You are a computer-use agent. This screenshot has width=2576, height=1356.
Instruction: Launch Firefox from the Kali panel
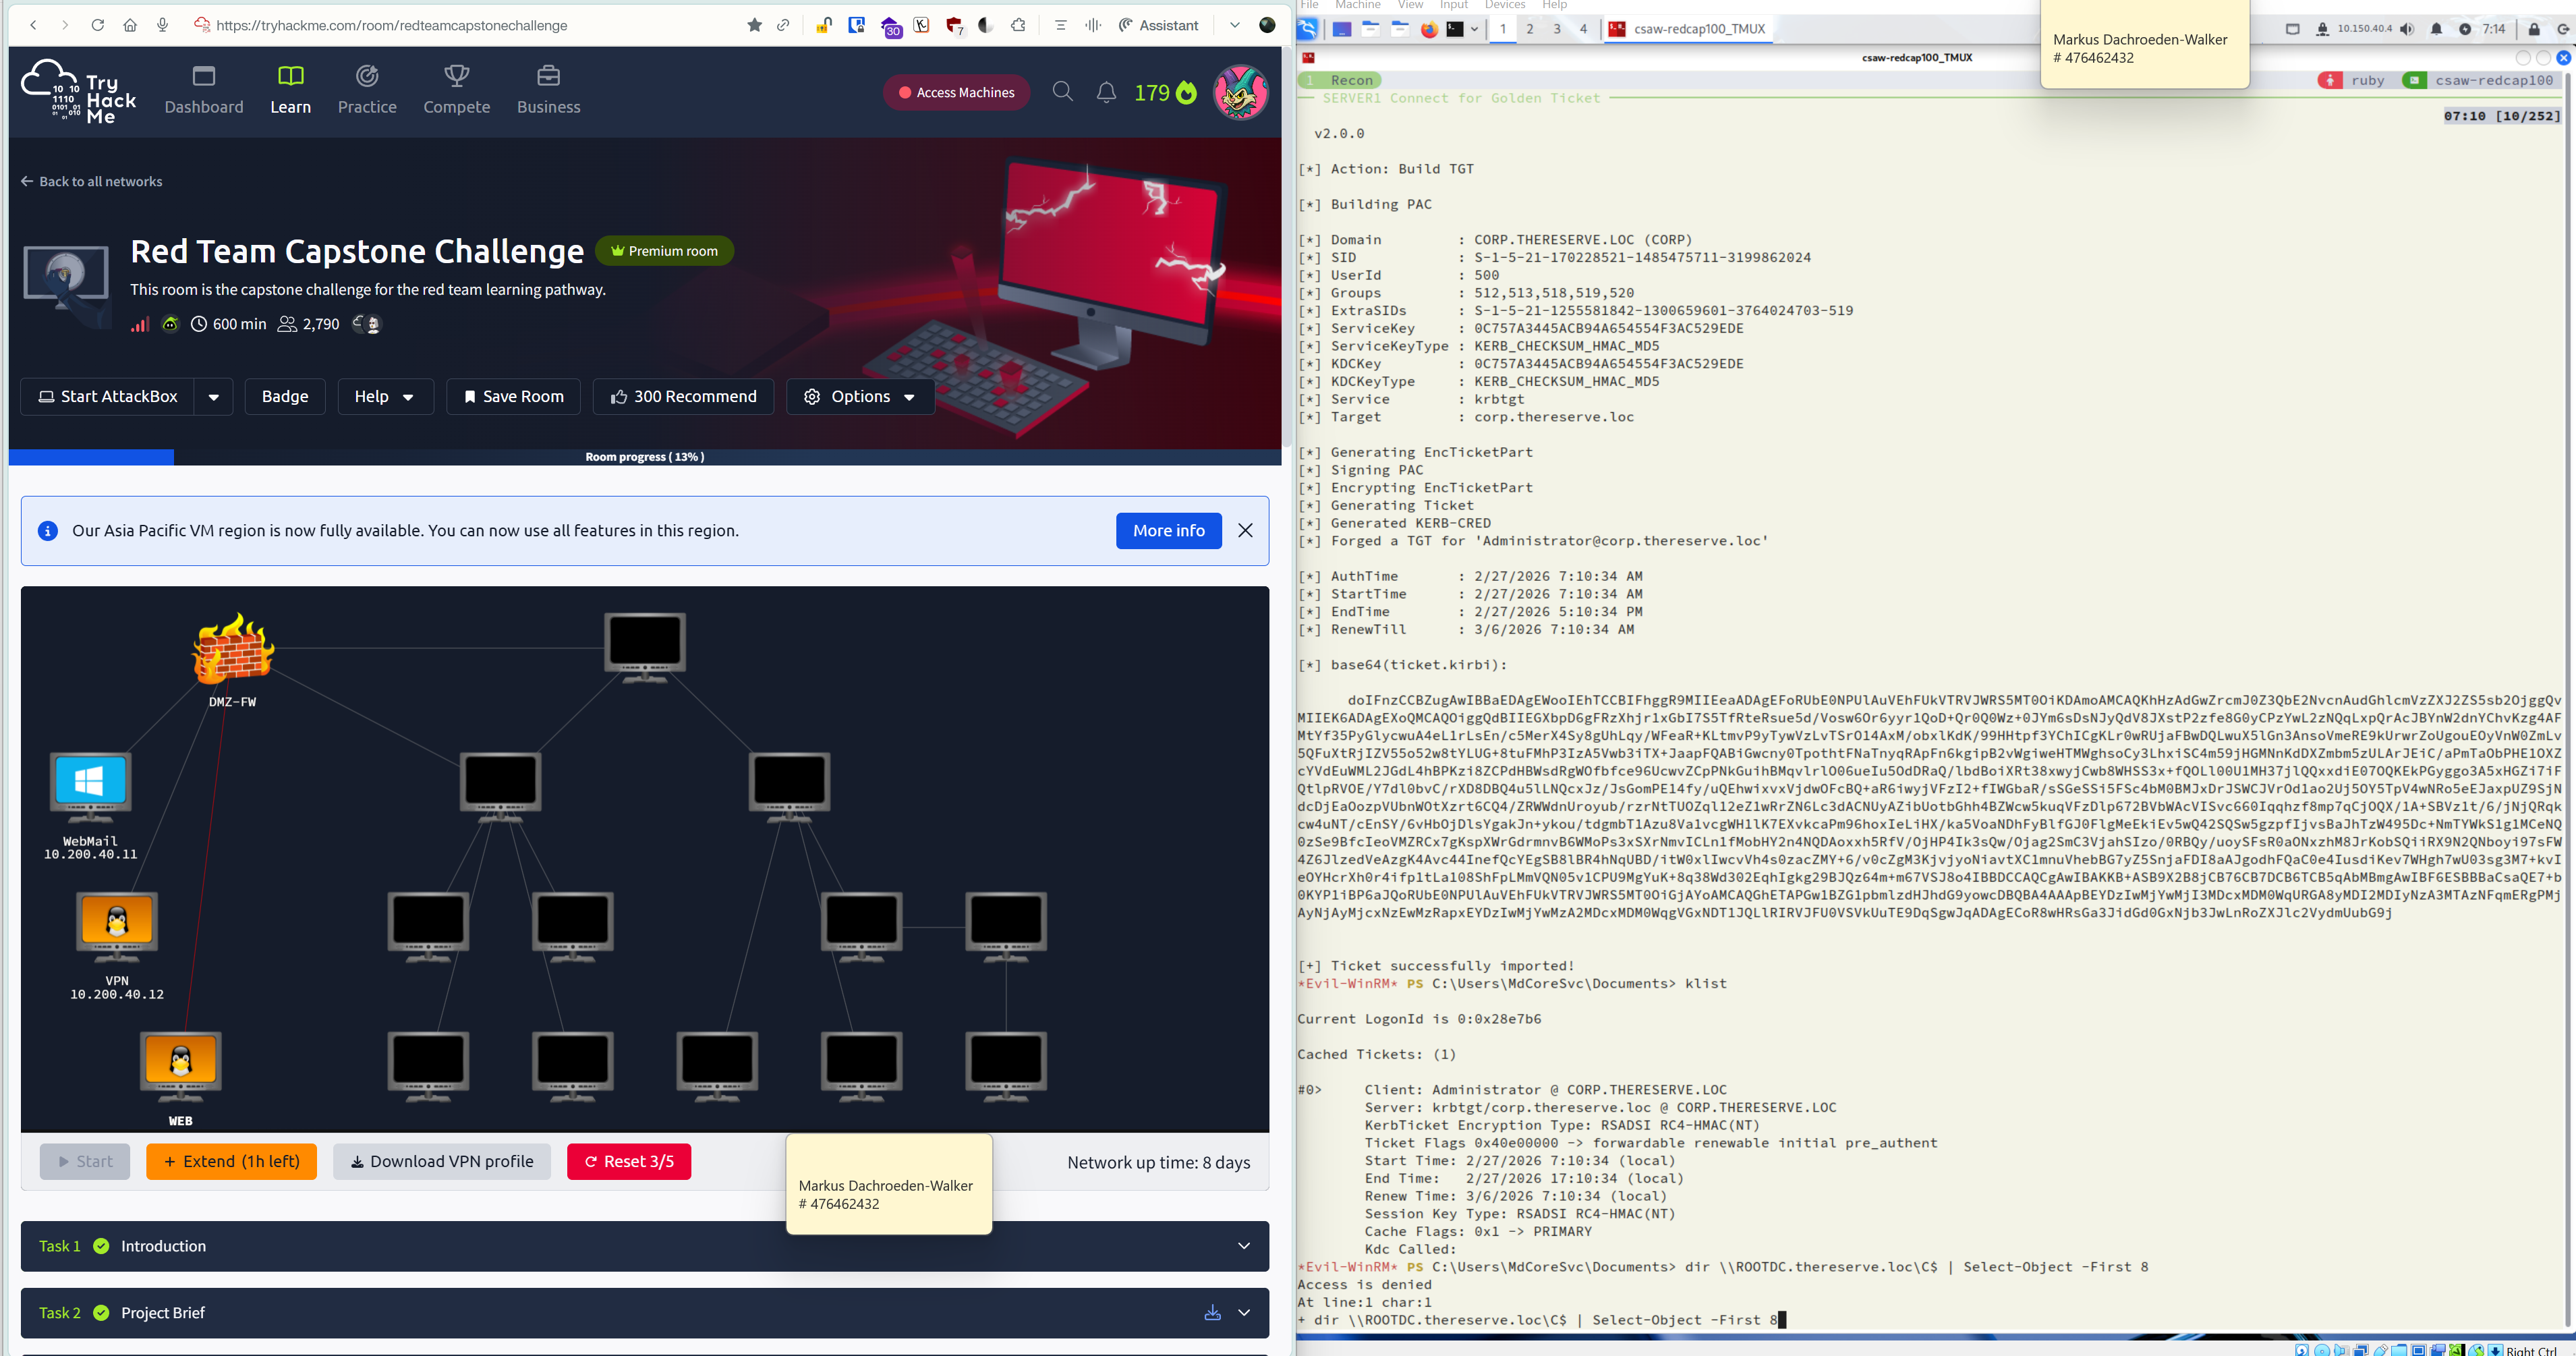pos(1429,30)
